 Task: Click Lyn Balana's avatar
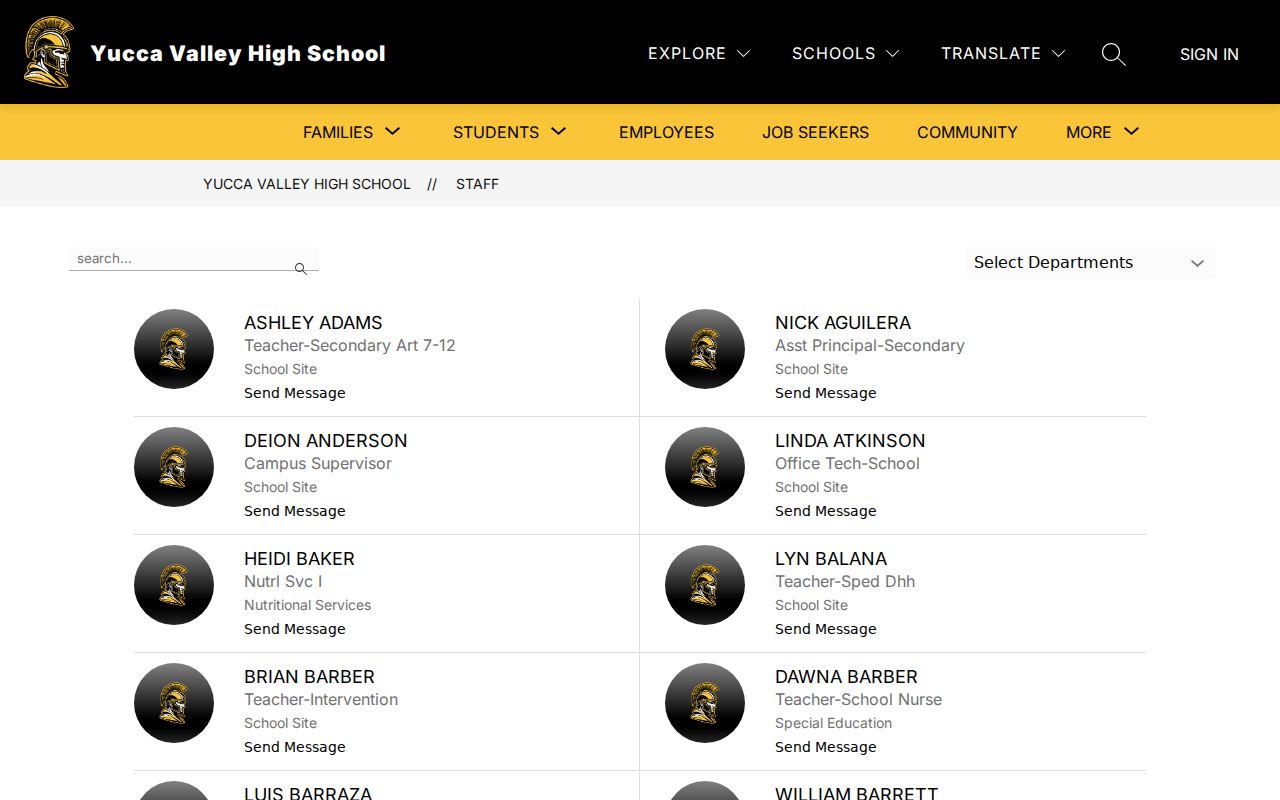pyautogui.click(x=705, y=585)
